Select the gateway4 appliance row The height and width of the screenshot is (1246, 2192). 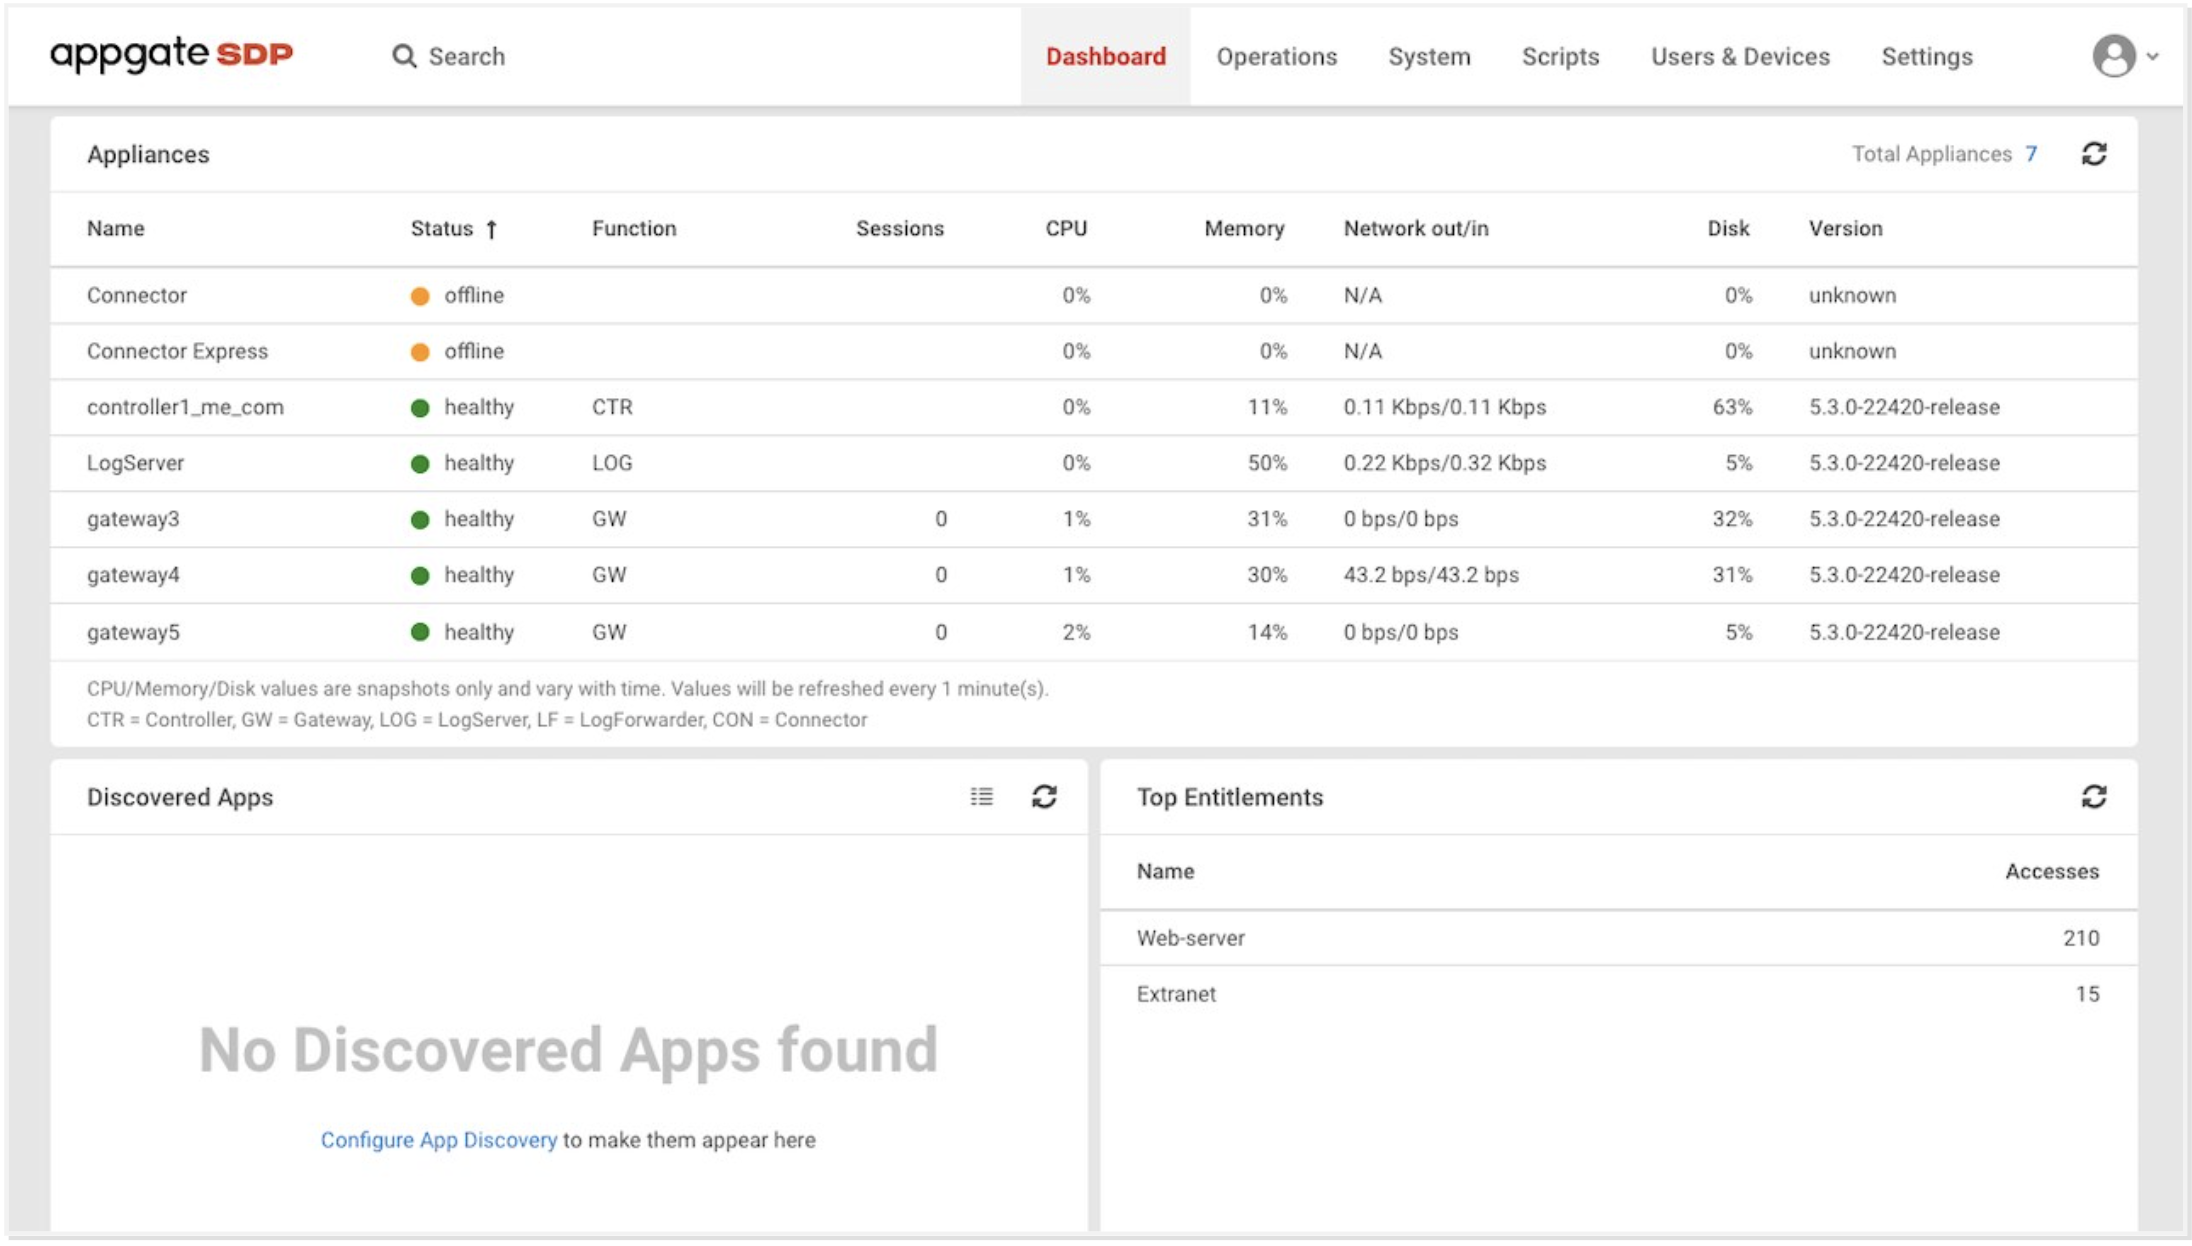coord(134,575)
